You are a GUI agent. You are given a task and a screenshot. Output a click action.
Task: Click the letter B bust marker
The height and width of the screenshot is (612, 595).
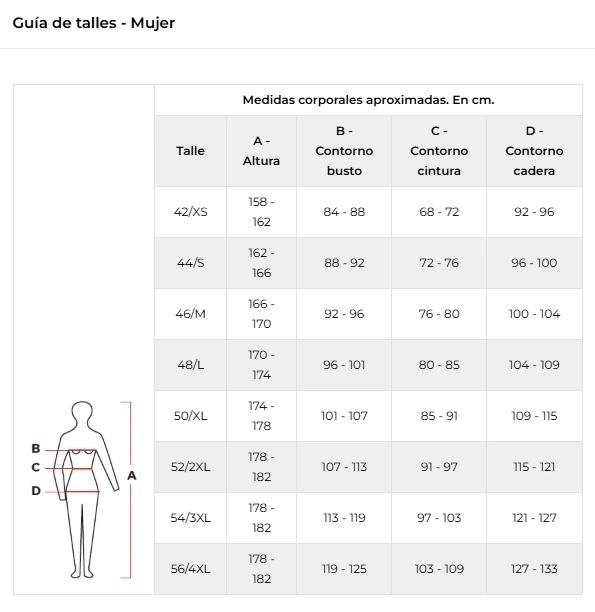[36, 448]
